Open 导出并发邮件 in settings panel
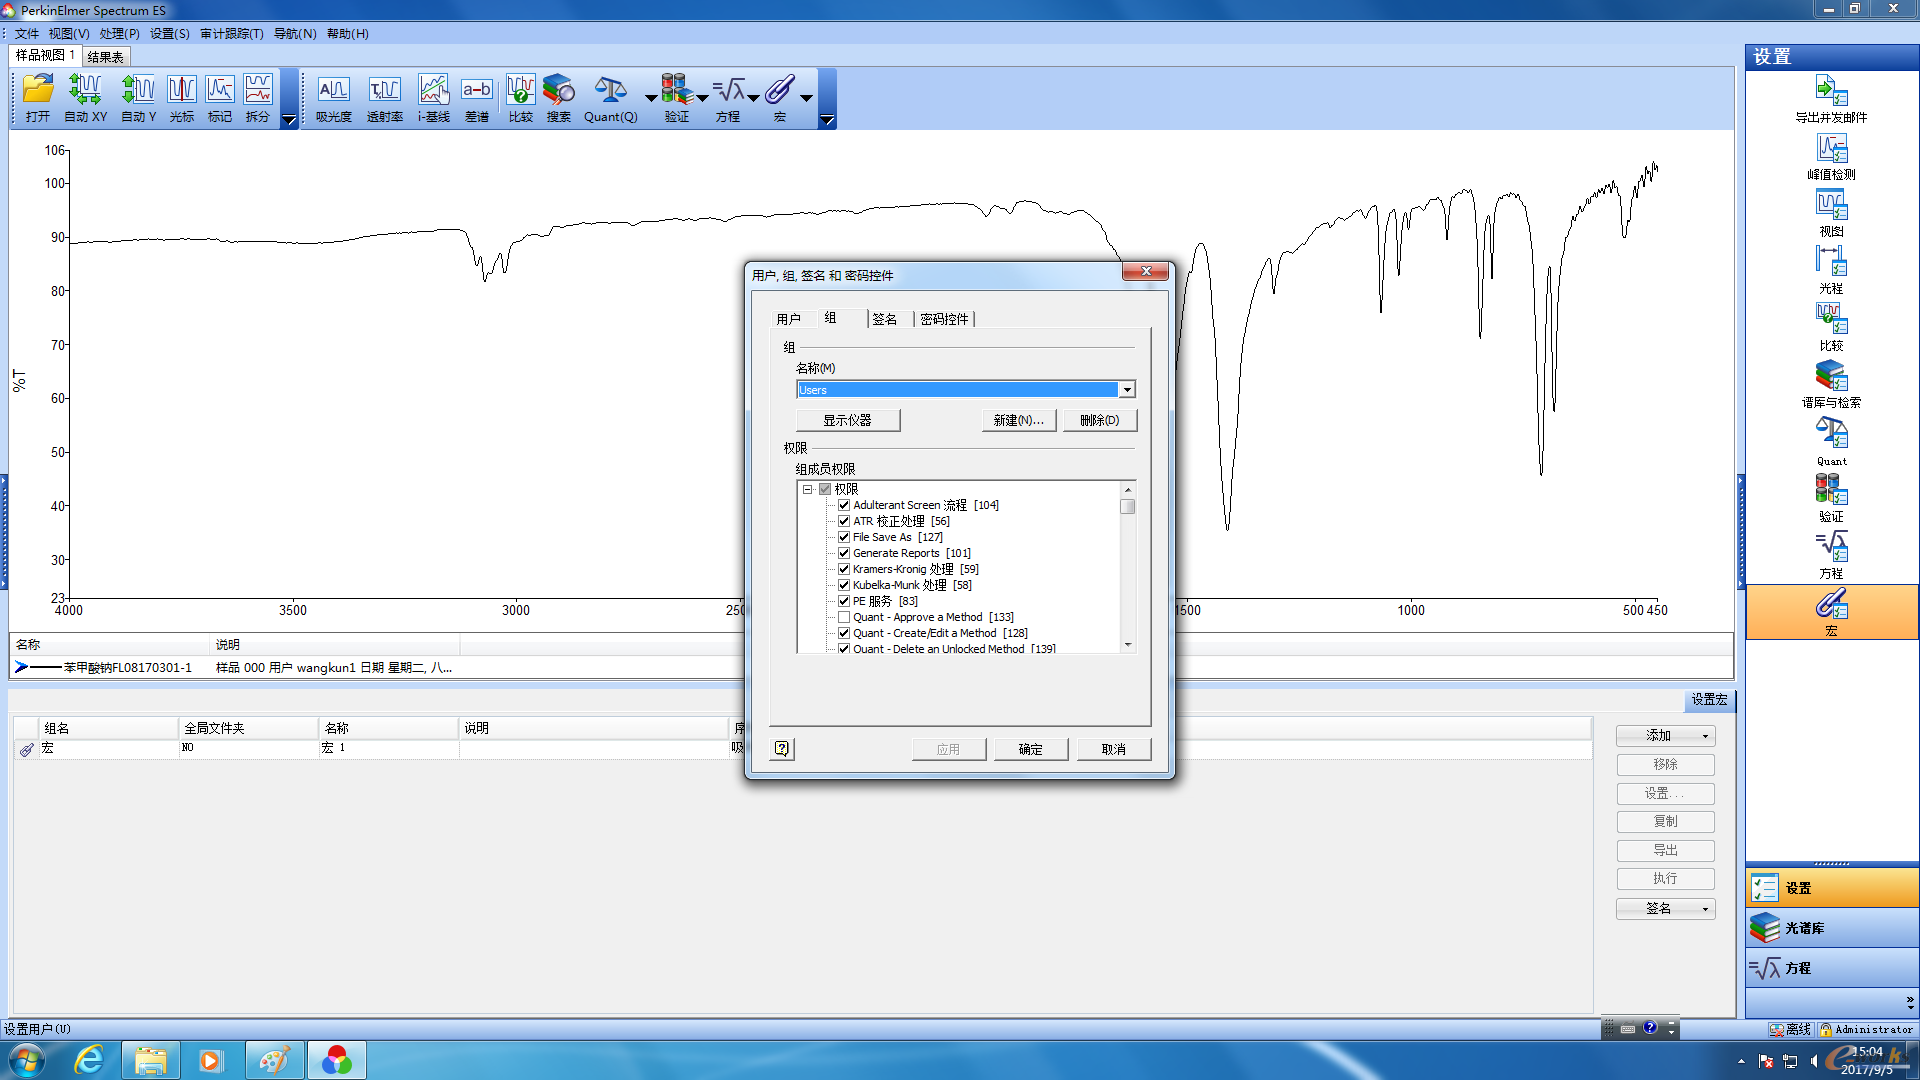 [1831, 99]
